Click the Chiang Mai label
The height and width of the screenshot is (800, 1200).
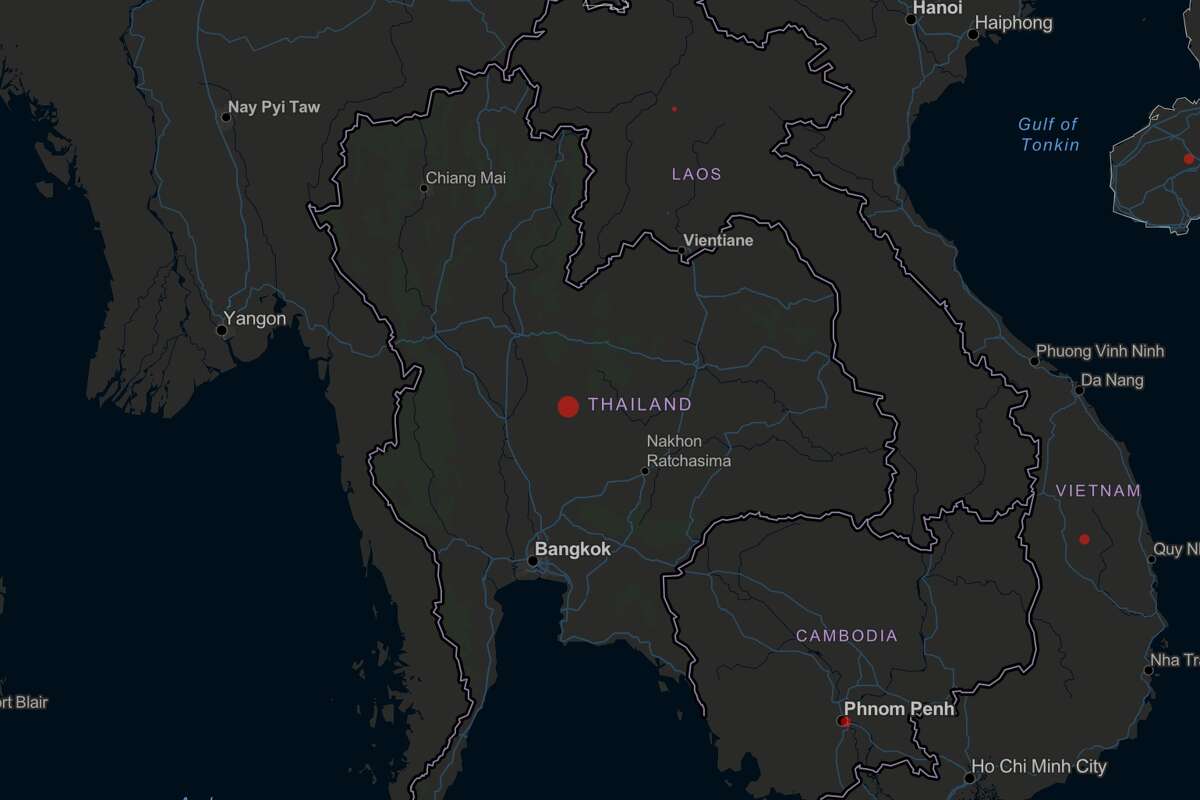coord(466,177)
